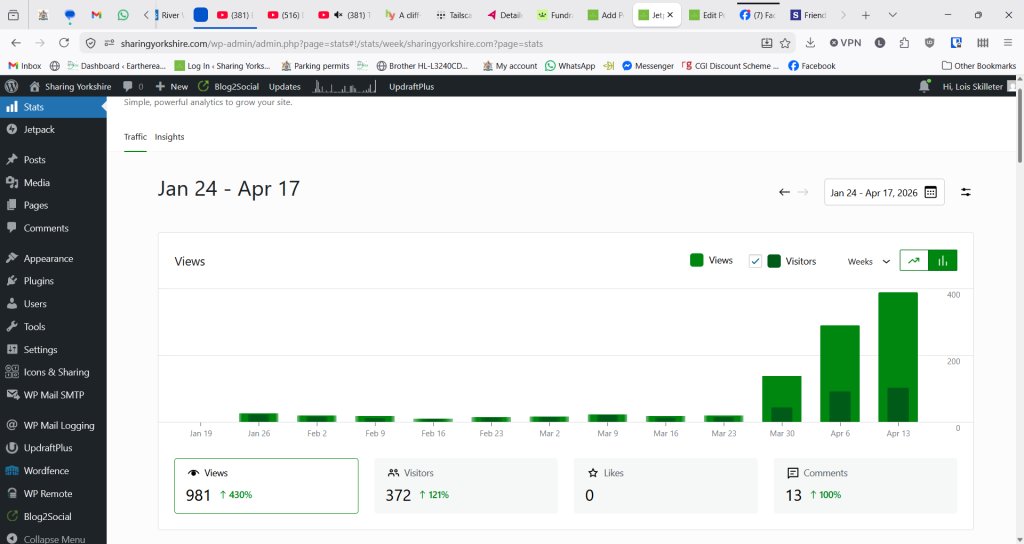Click the Apr 13 views bar

(x=898, y=355)
